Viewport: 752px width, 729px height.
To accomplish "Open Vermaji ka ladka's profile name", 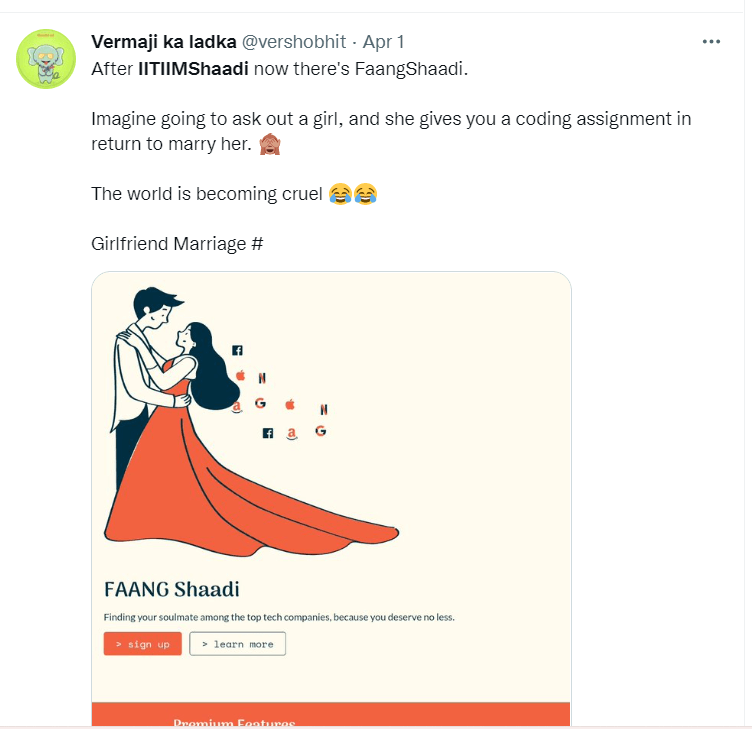I will pos(164,41).
